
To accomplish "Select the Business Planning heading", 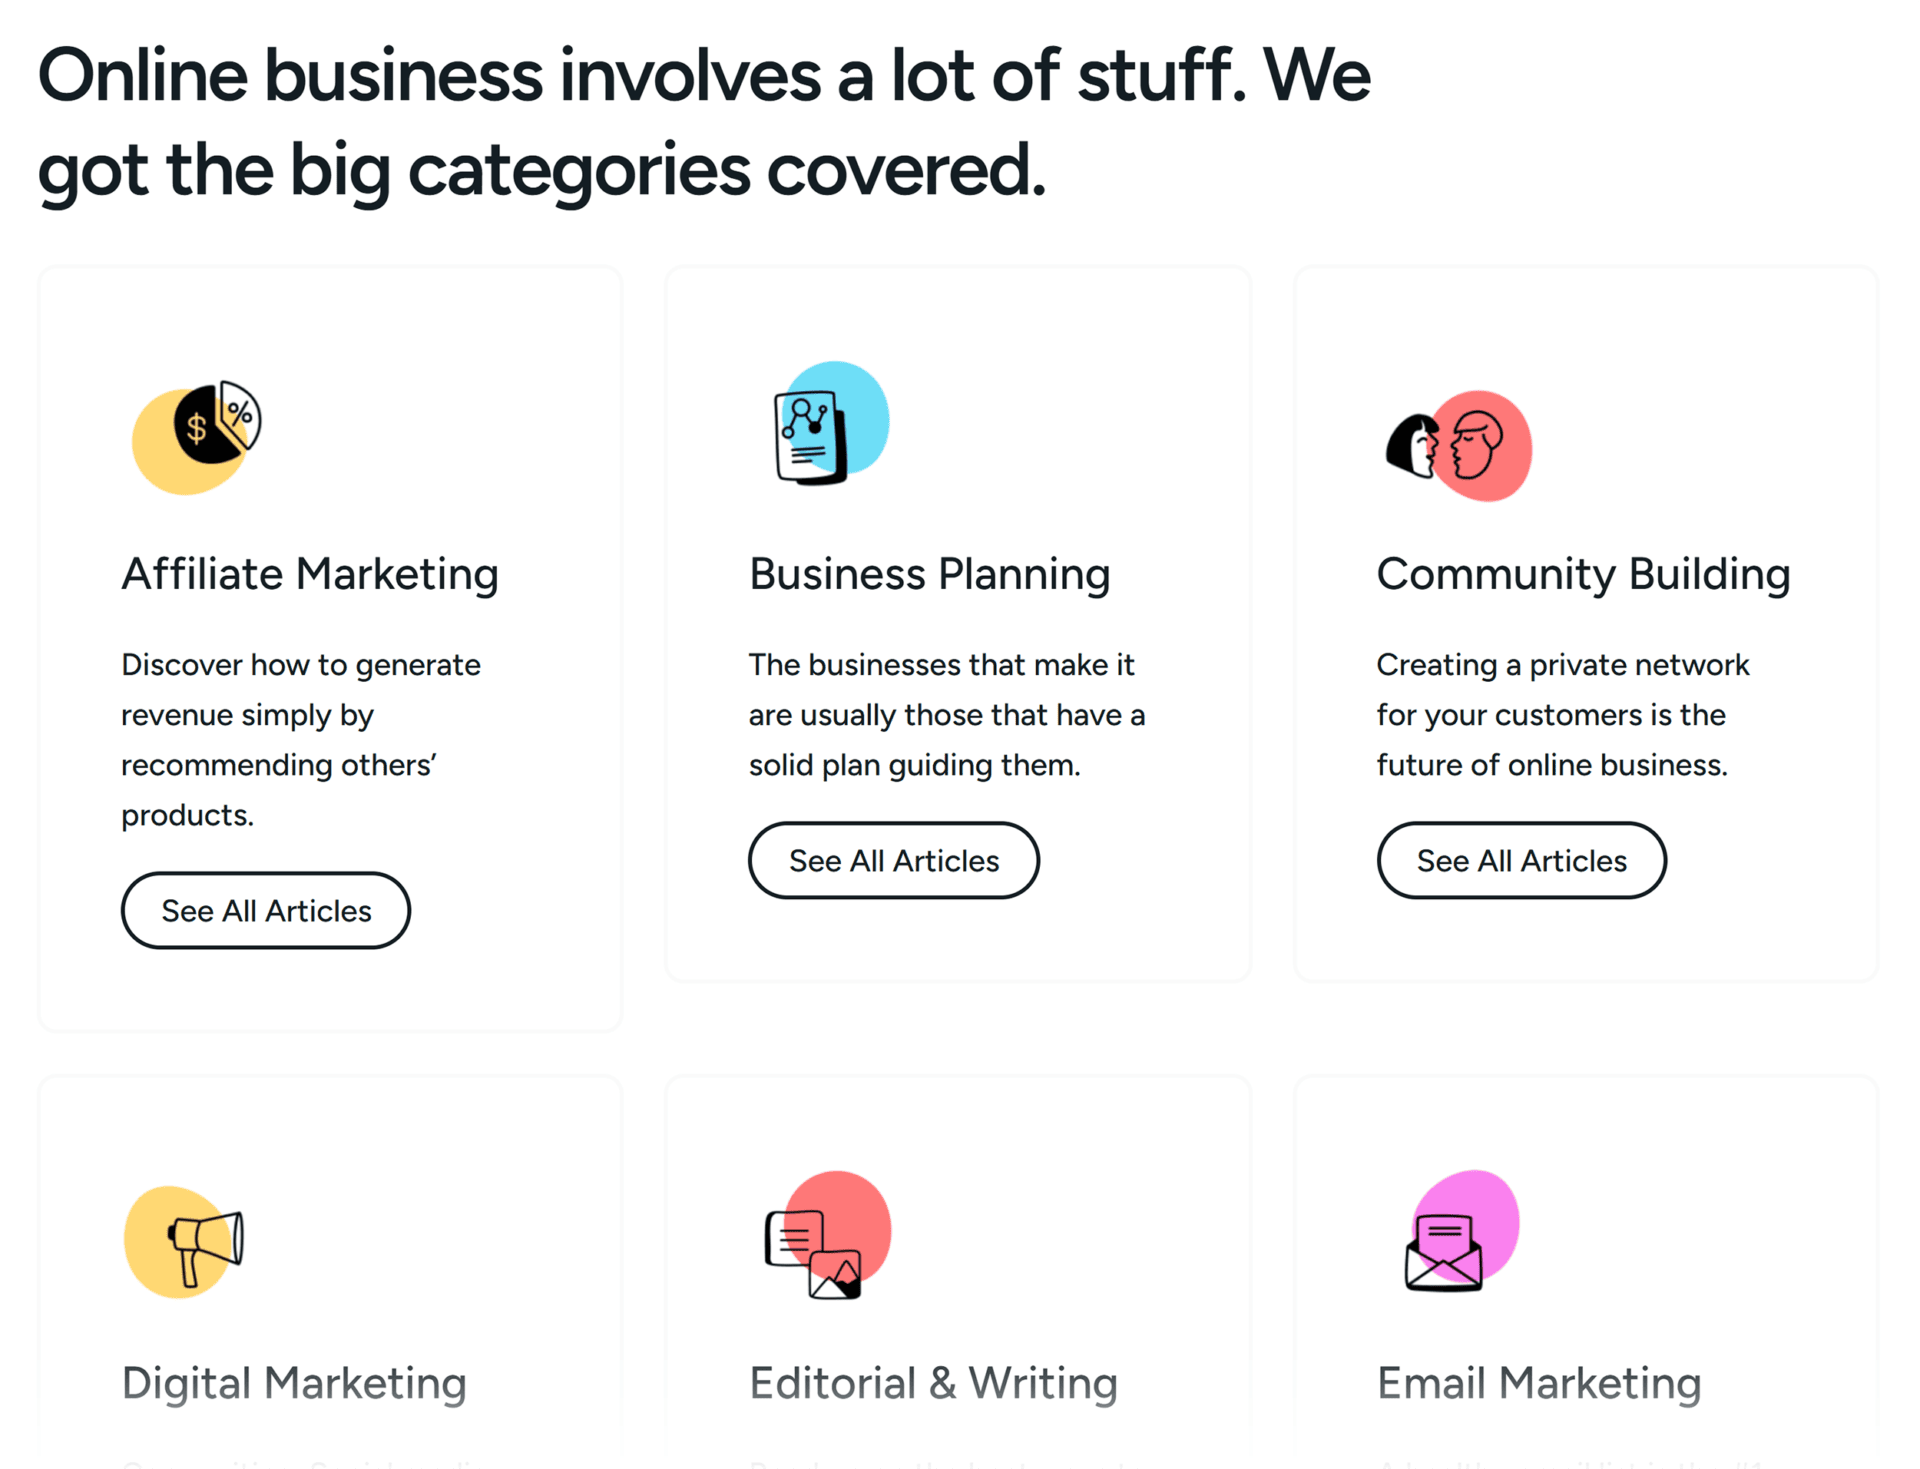I will pyautogui.click(x=929, y=574).
